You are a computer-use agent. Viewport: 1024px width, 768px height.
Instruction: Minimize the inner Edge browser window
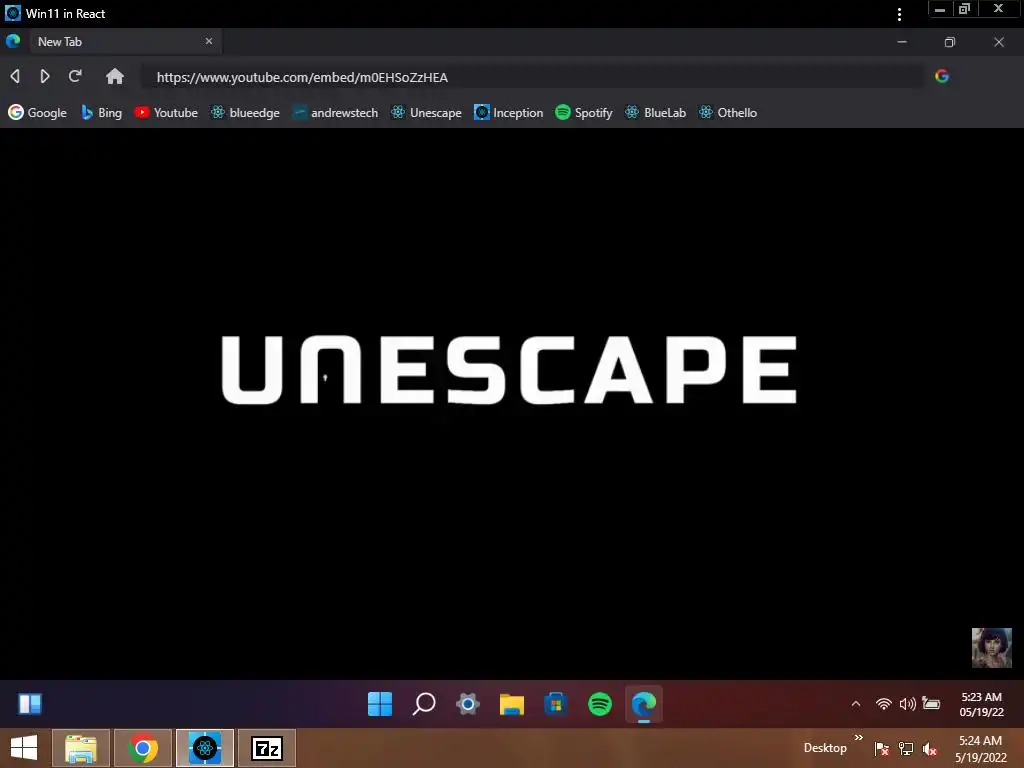click(902, 42)
